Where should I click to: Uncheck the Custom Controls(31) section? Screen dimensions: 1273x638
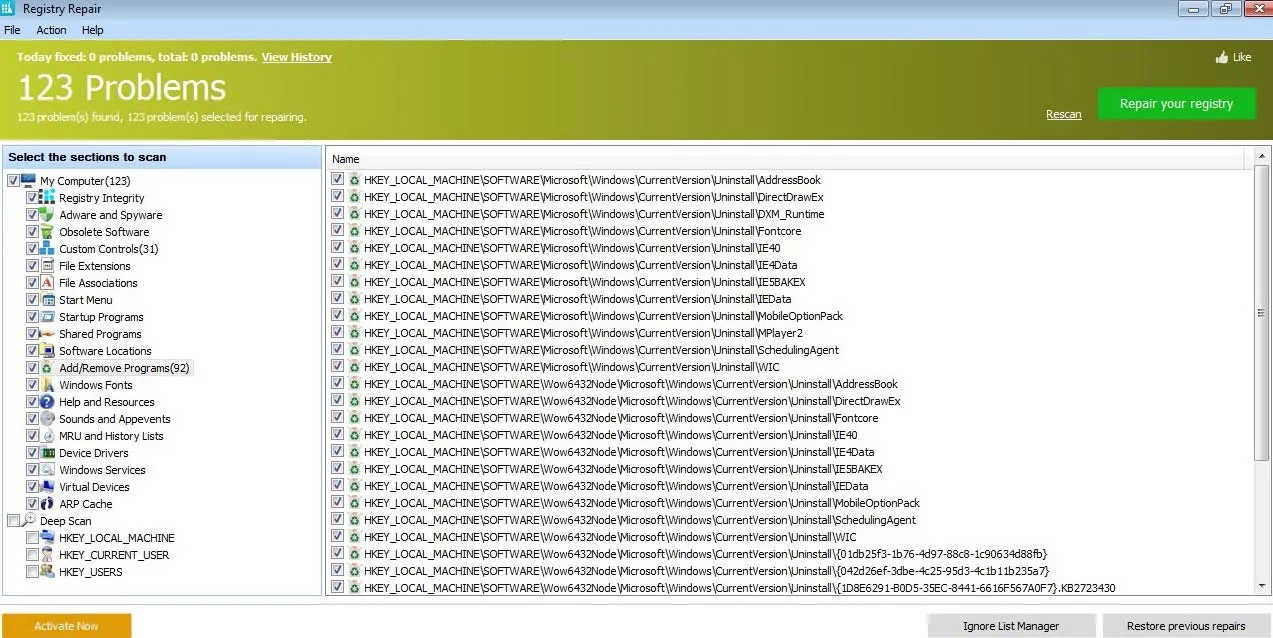pos(31,248)
